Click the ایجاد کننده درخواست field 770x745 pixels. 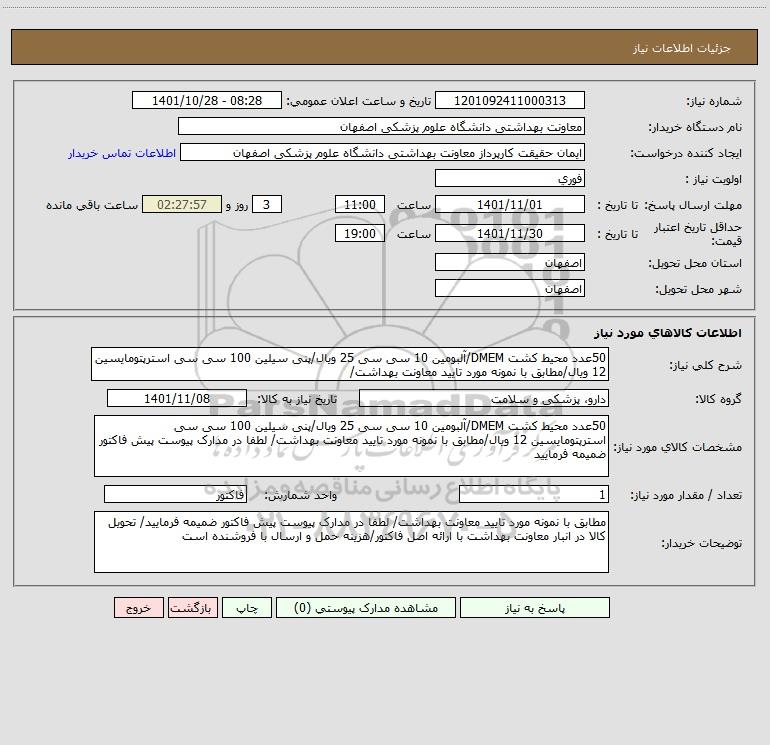[383, 152]
